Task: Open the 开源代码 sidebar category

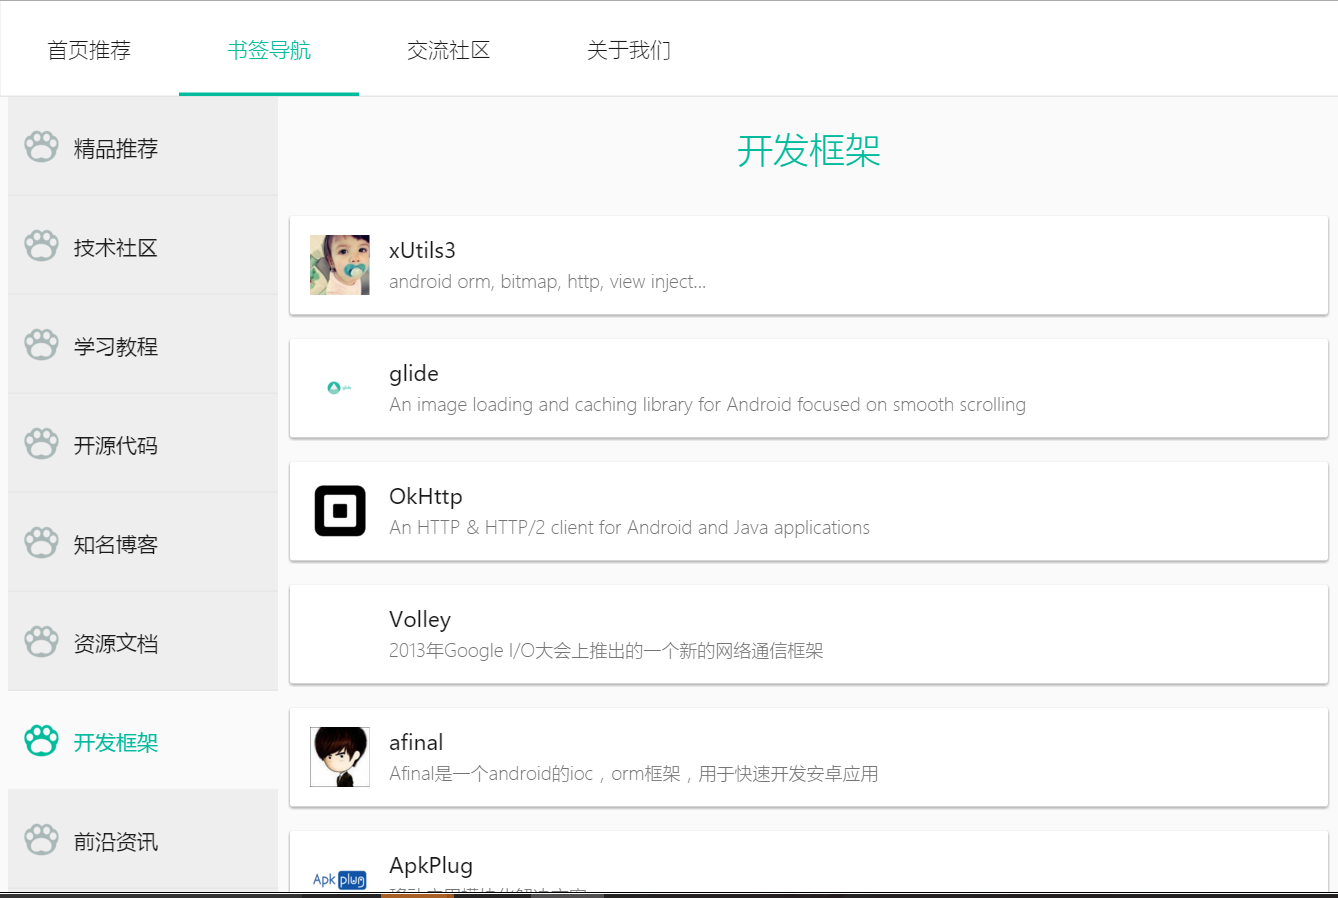Action: click(x=143, y=444)
